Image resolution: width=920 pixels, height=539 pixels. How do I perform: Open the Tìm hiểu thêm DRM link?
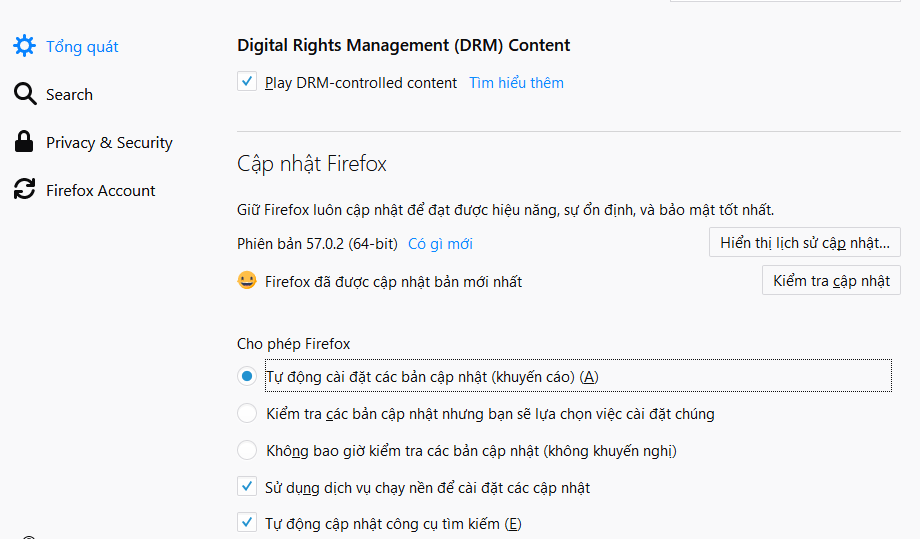516,83
